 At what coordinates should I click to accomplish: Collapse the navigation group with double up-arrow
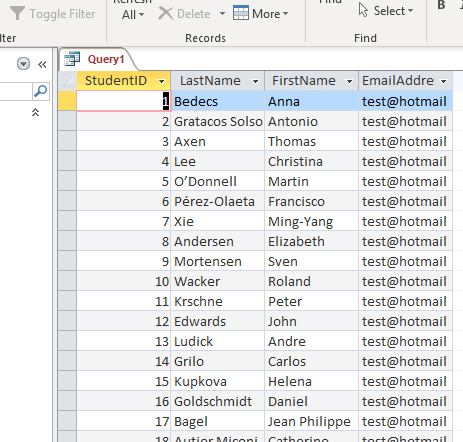coord(35,112)
